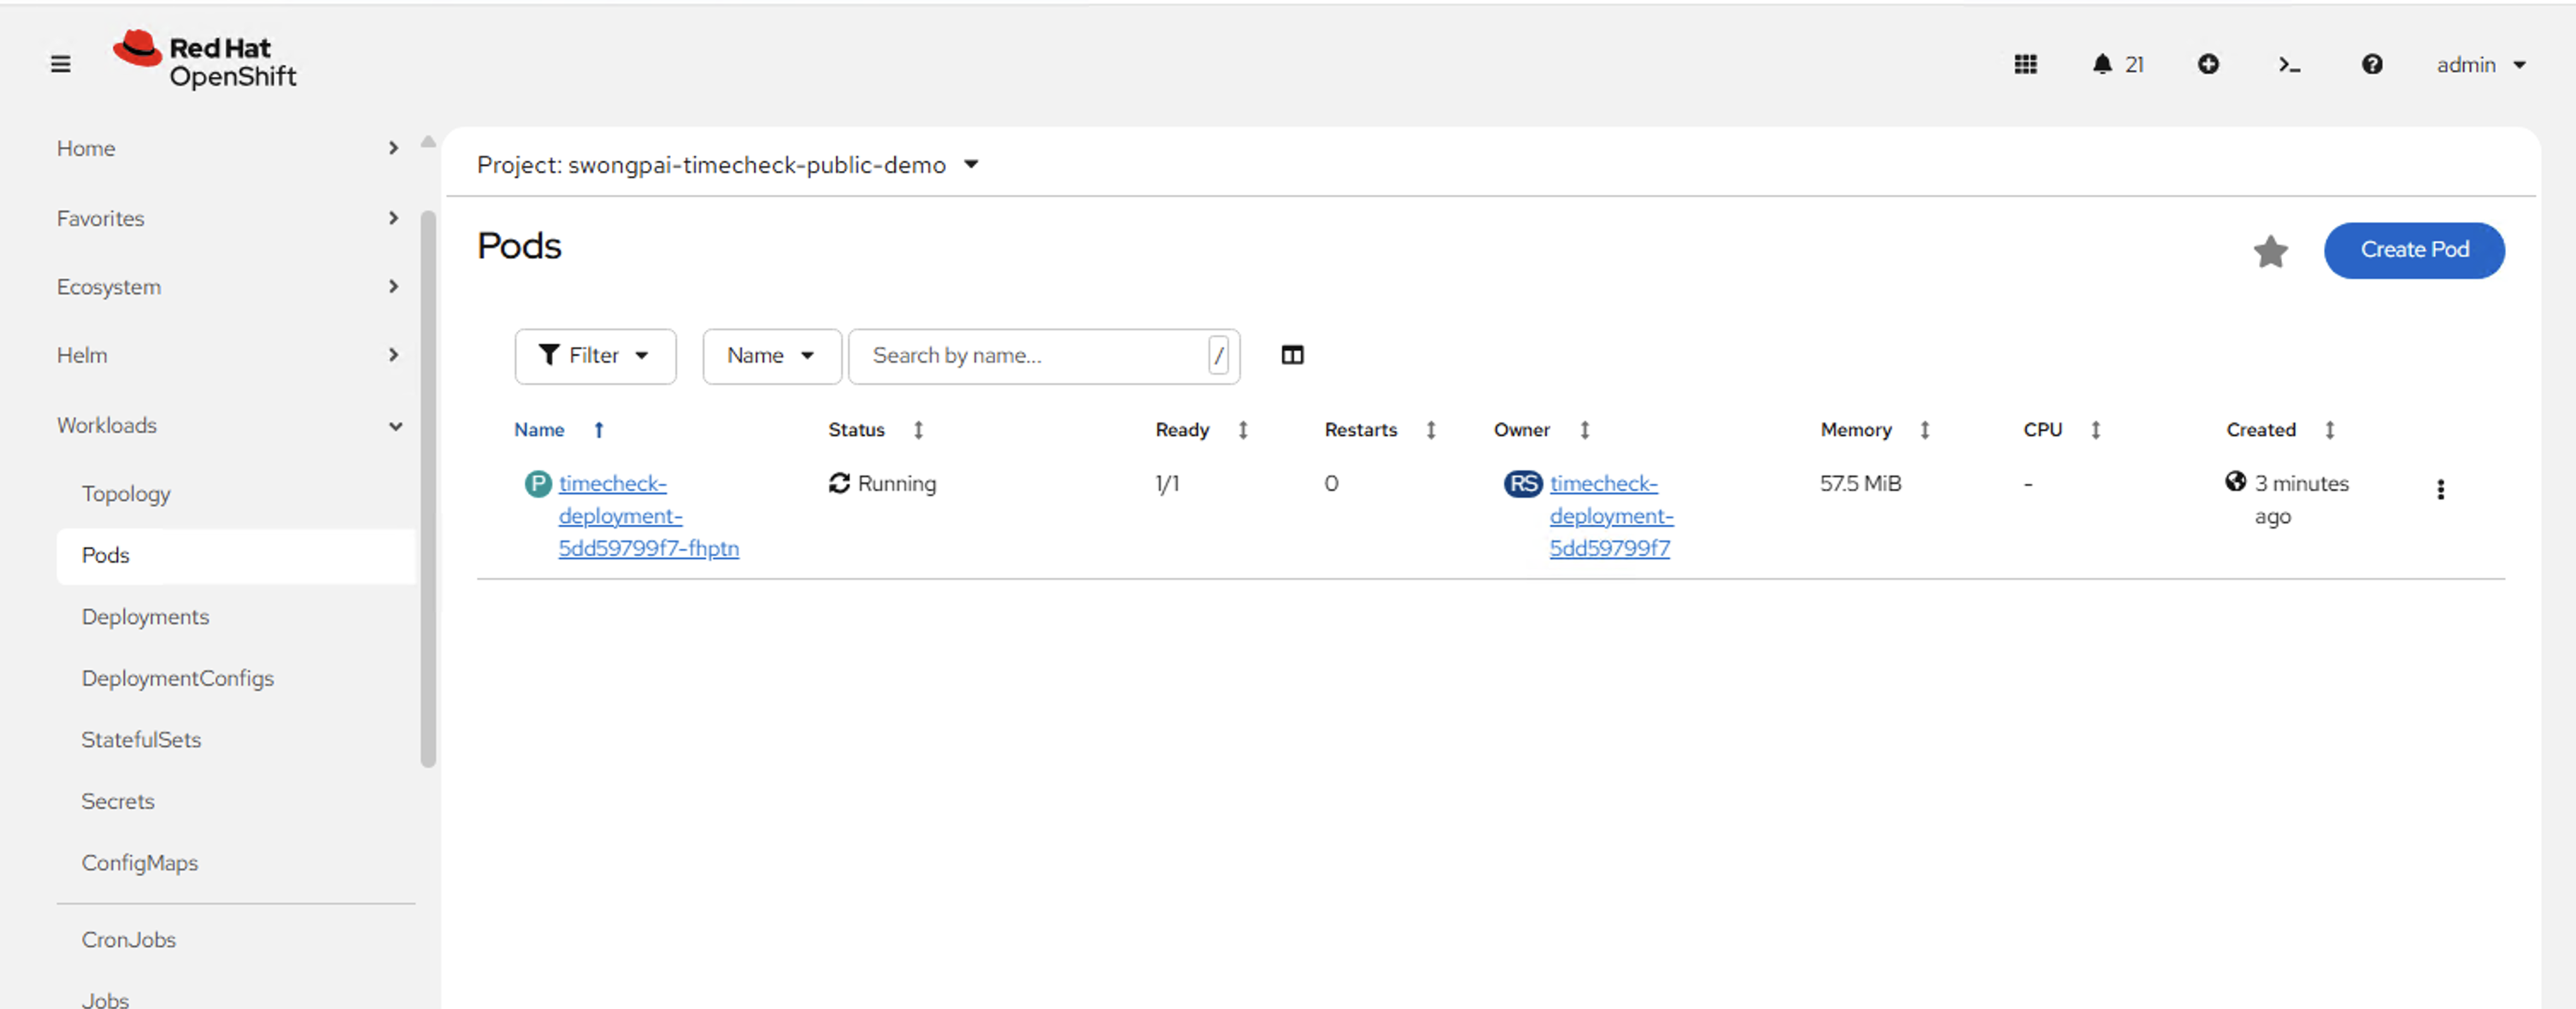2576x1009 pixels.
Task: Click the 57.5 MiB memory value
Action: (1860, 484)
